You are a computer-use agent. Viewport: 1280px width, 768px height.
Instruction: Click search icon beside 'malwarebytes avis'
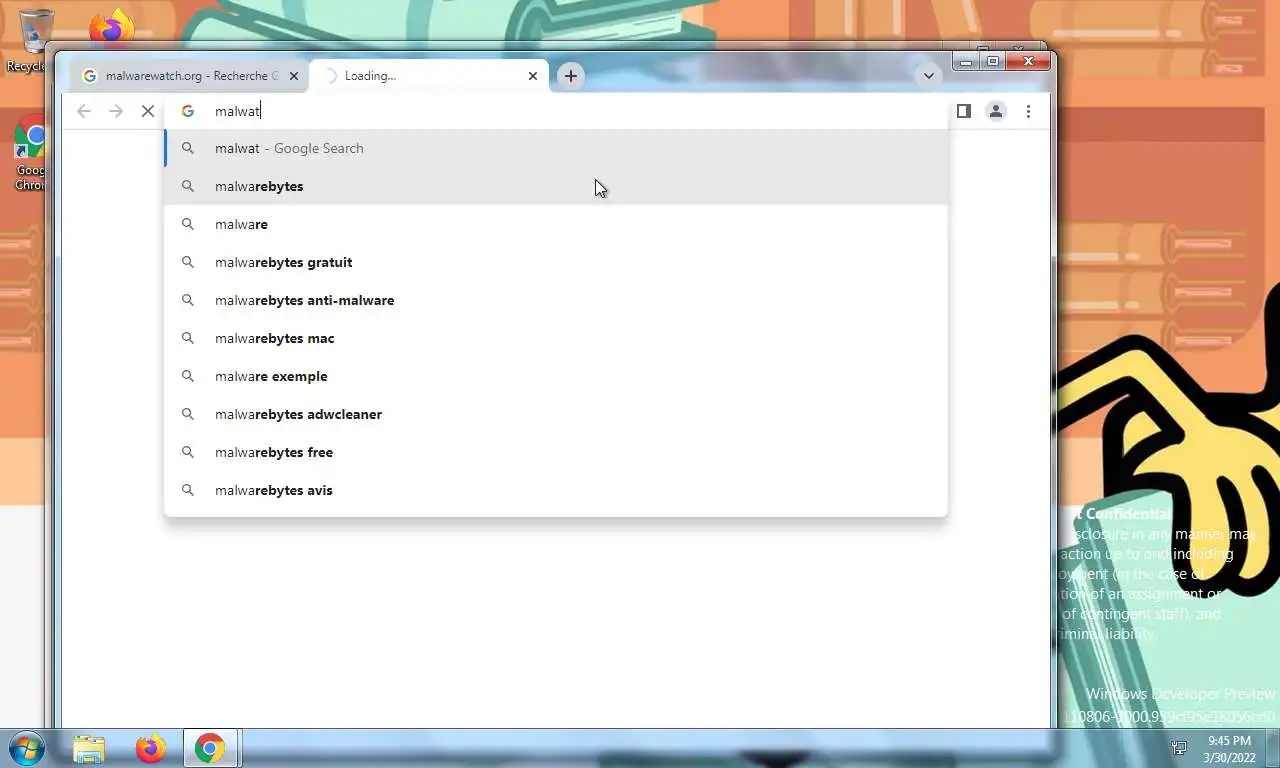[187, 490]
